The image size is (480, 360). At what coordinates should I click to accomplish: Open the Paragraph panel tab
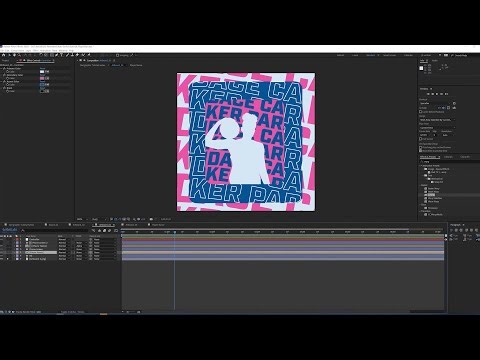pyautogui.click(x=455, y=225)
